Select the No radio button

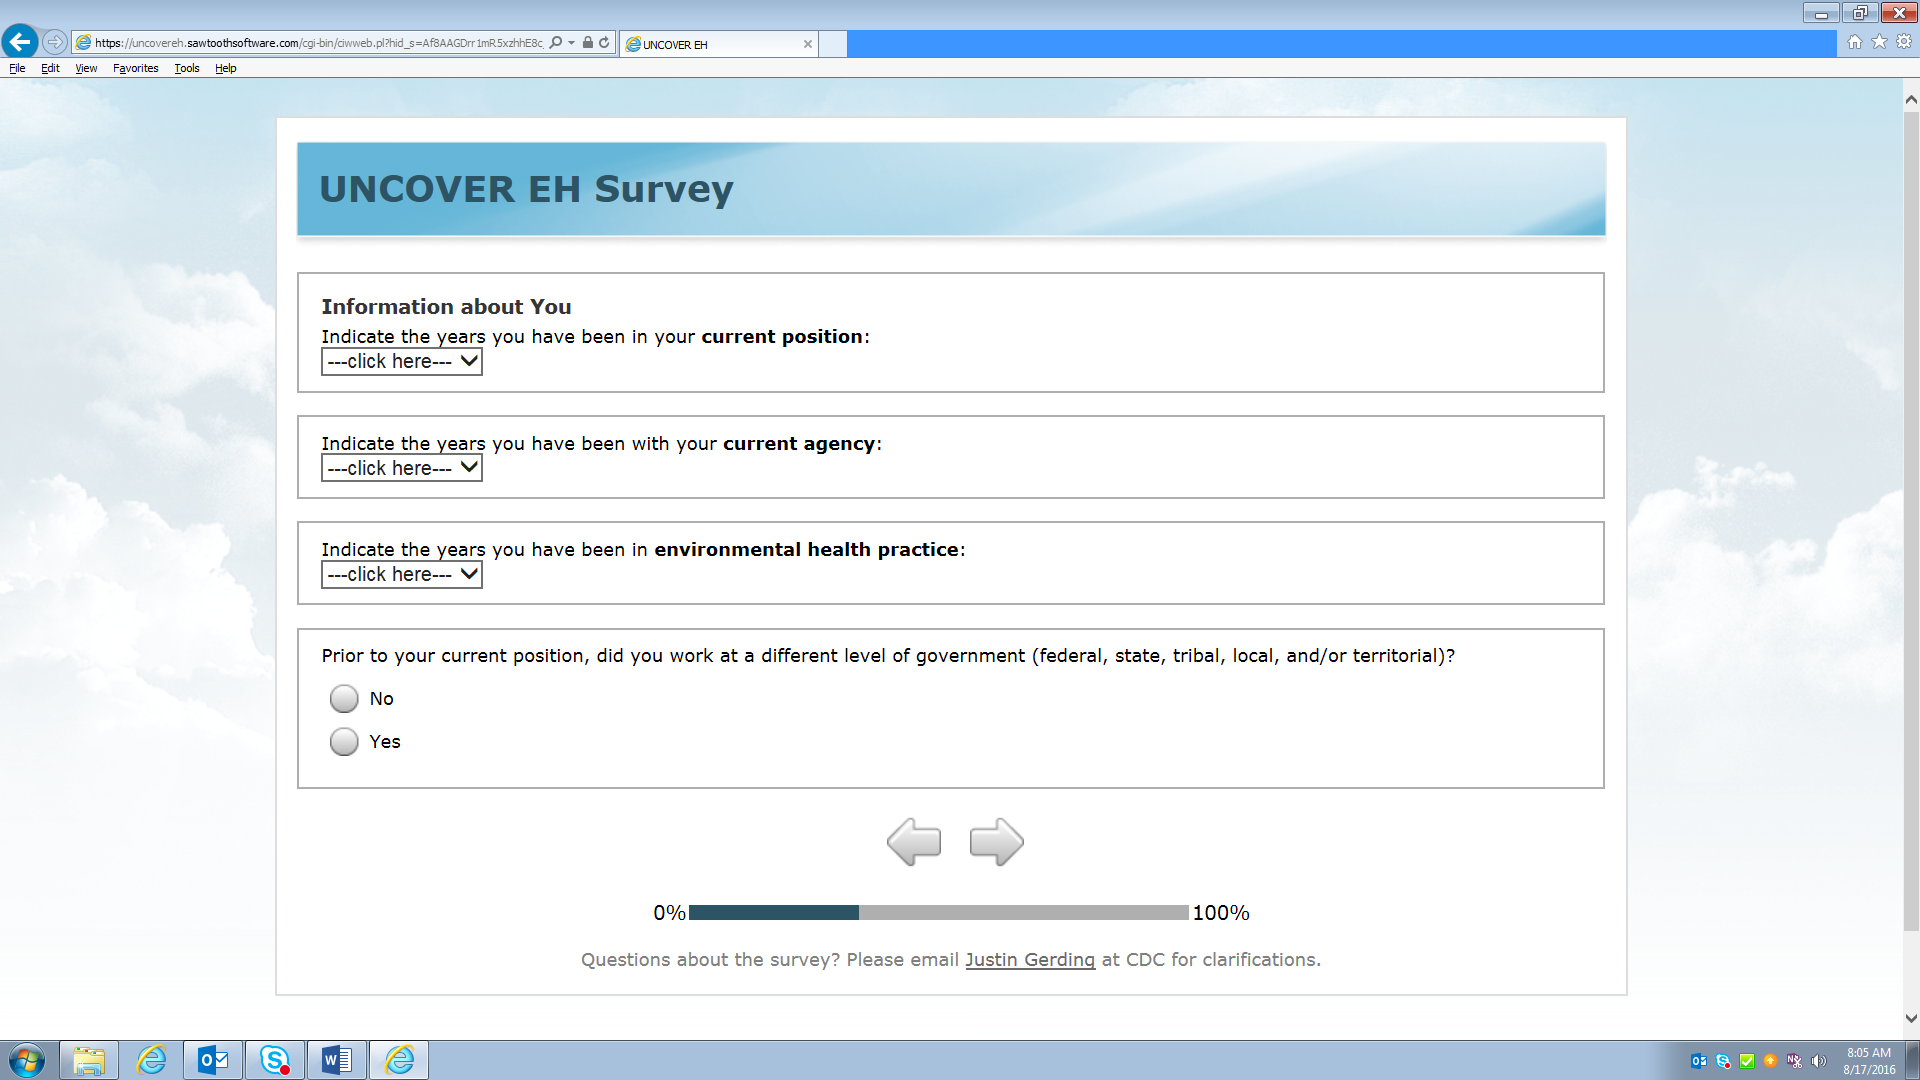tap(344, 699)
